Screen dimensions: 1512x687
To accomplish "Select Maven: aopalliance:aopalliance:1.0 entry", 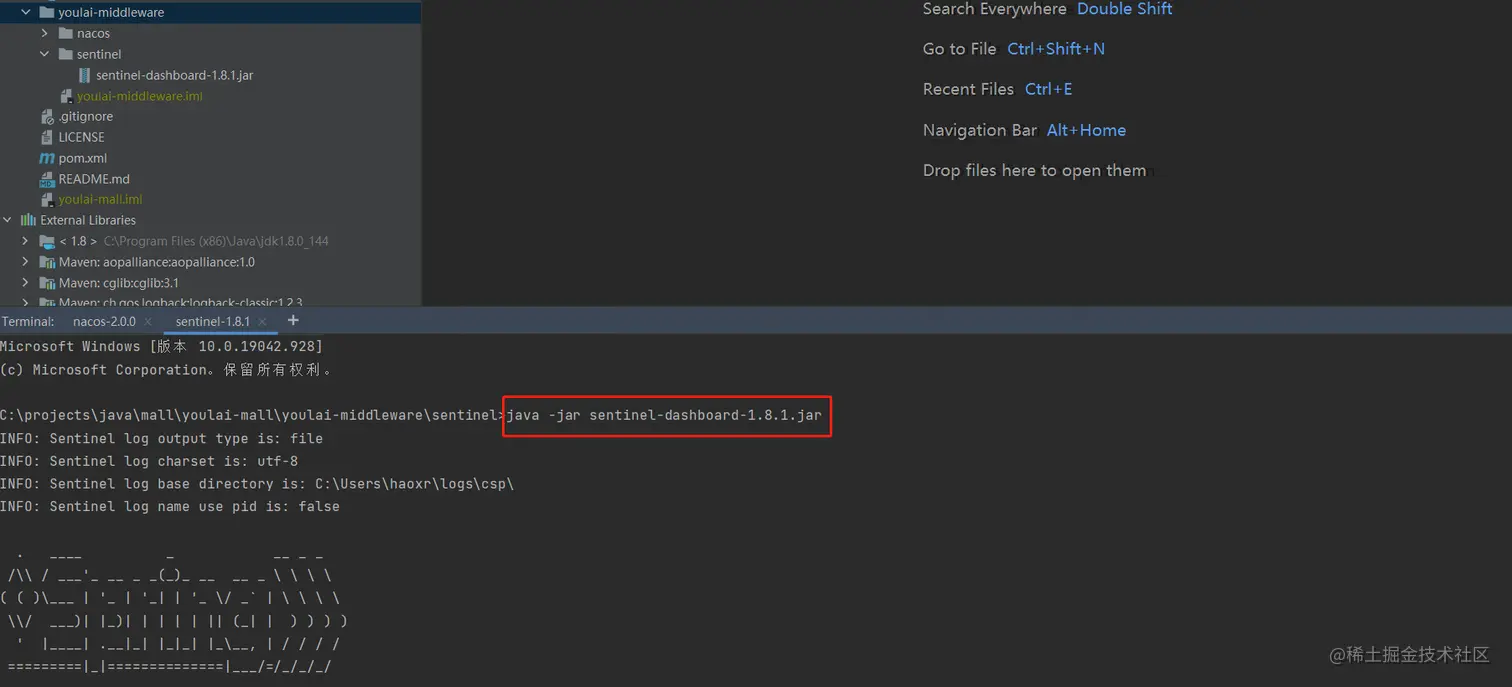I will pyautogui.click(x=157, y=262).
